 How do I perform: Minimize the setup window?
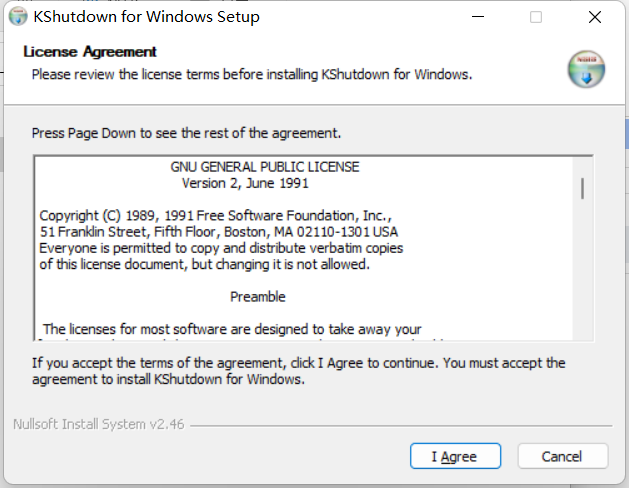[x=487, y=17]
